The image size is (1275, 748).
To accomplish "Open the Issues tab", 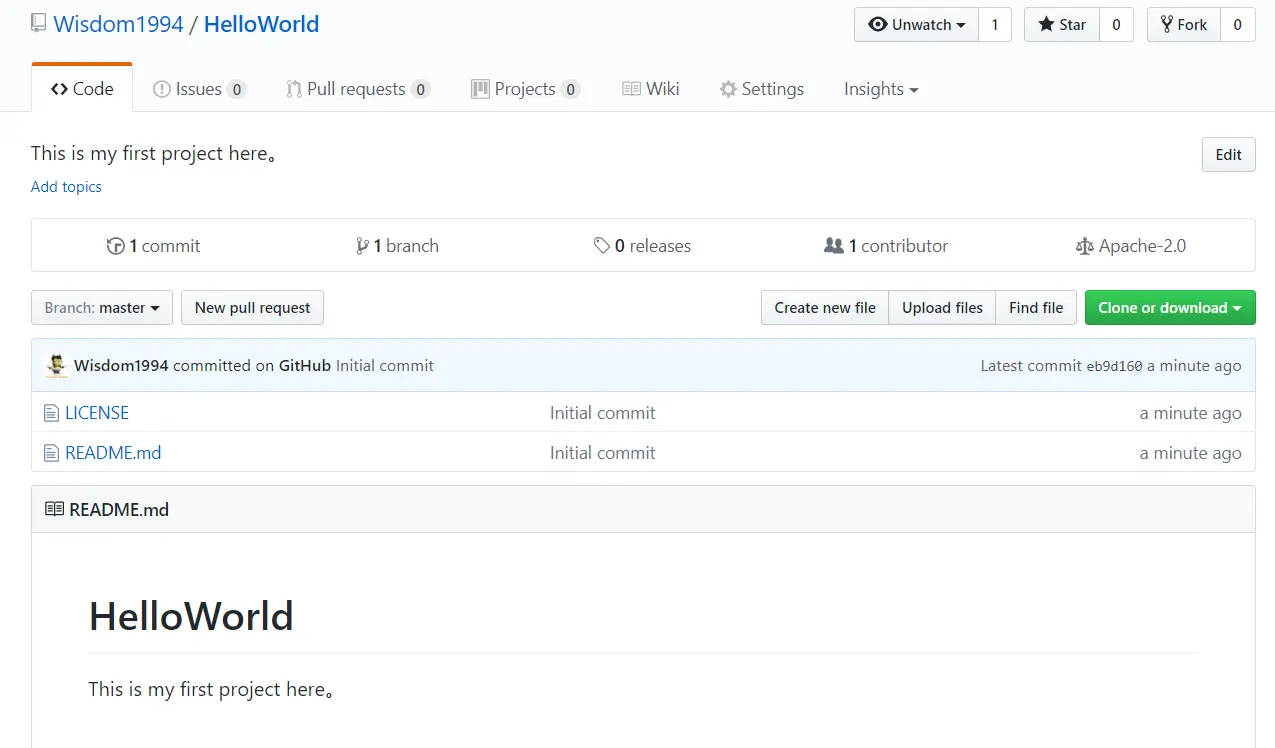I will 199,89.
